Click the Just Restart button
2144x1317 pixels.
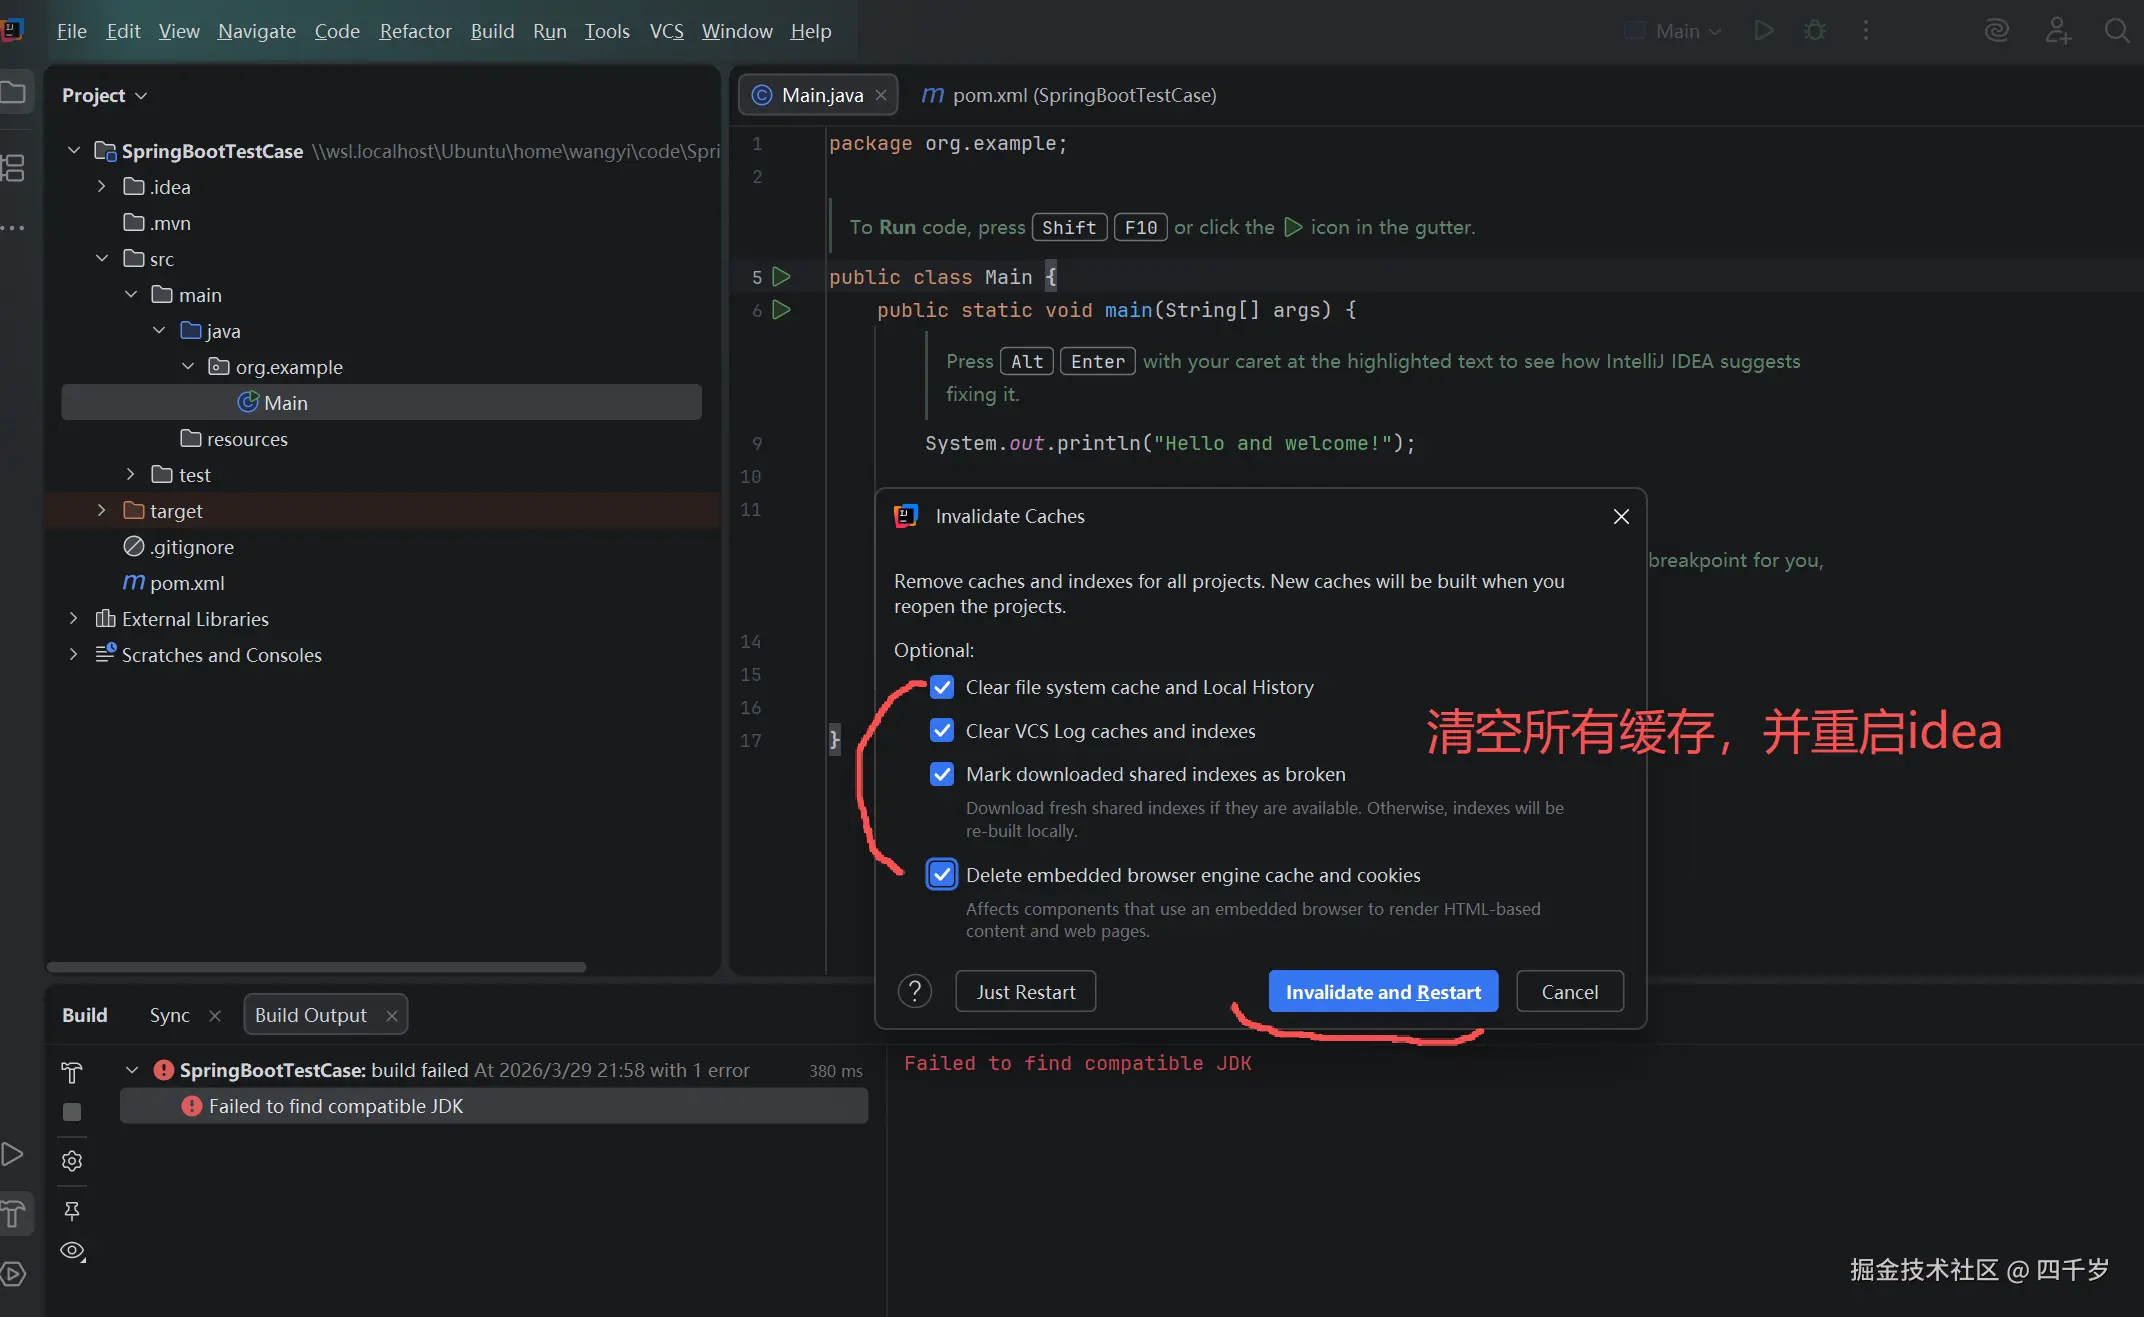coord(1025,992)
